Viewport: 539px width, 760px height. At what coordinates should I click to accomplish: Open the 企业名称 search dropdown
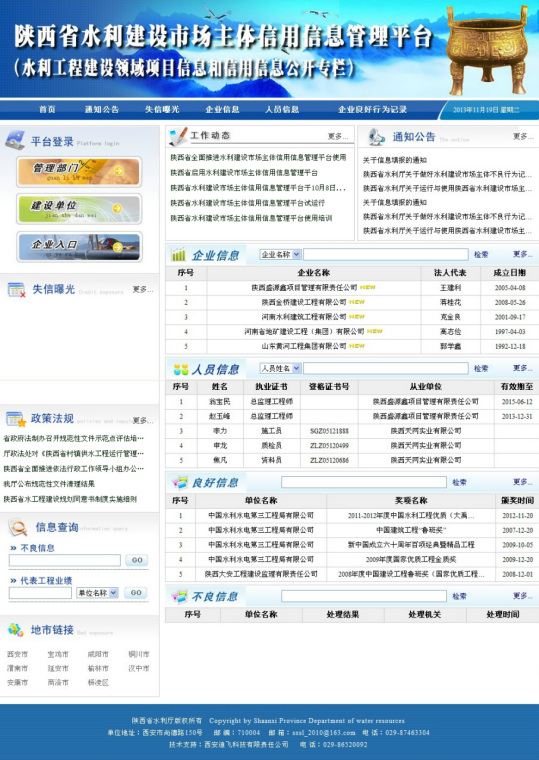tap(281, 254)
